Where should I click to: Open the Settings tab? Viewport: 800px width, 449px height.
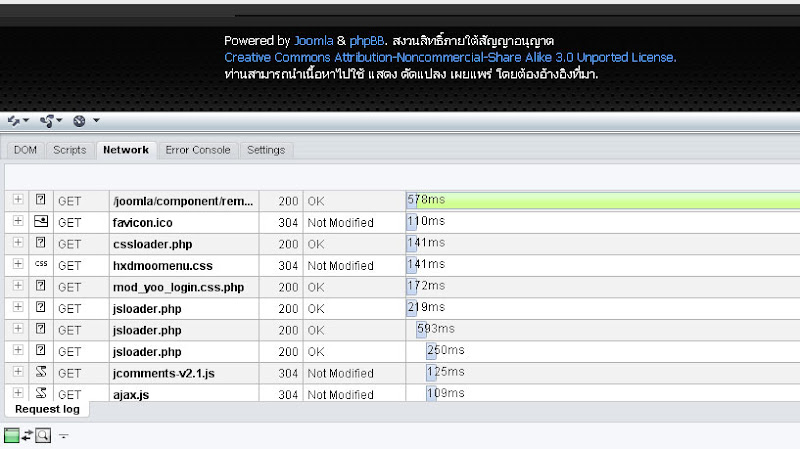(266, 150)
